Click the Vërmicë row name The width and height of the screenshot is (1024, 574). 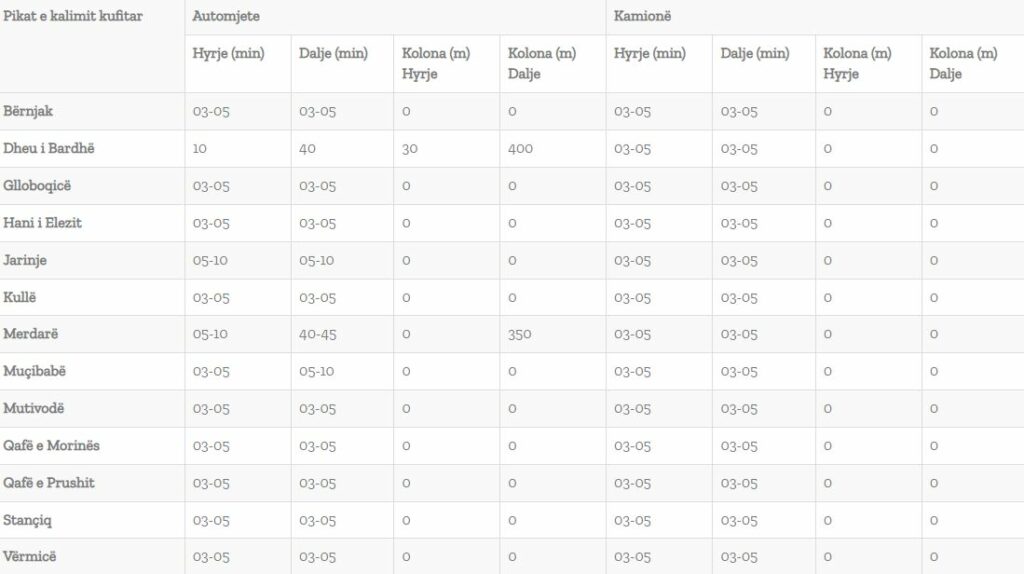pyautogui.click(x=30, y=557)
